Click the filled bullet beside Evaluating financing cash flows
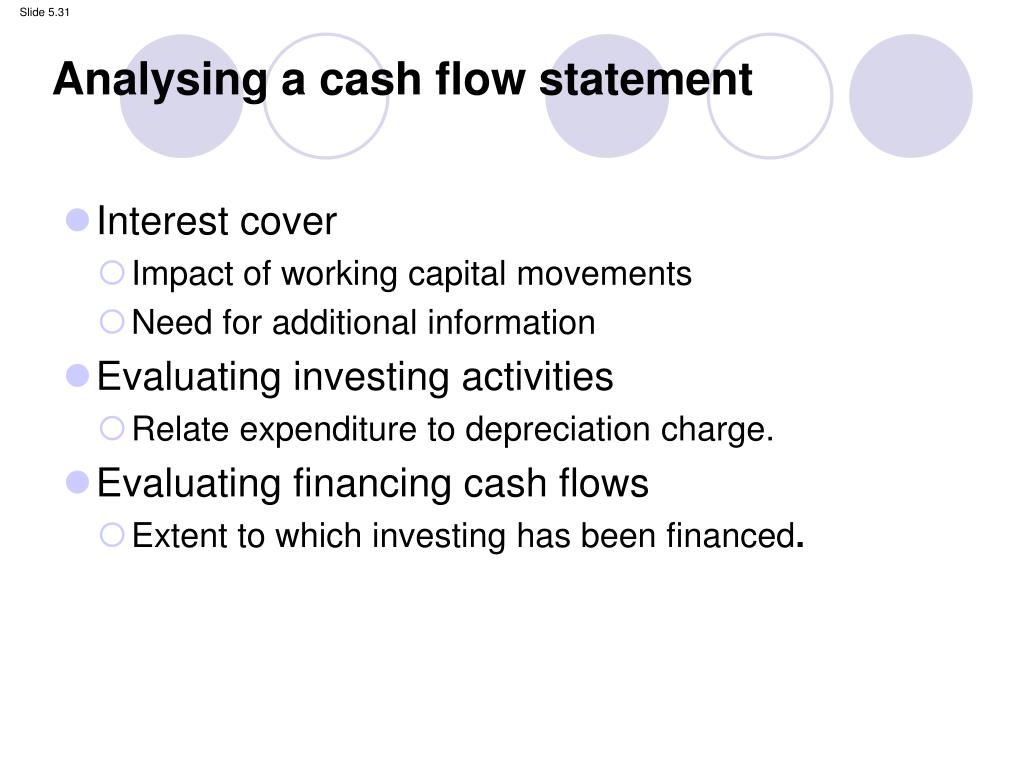 78,483
